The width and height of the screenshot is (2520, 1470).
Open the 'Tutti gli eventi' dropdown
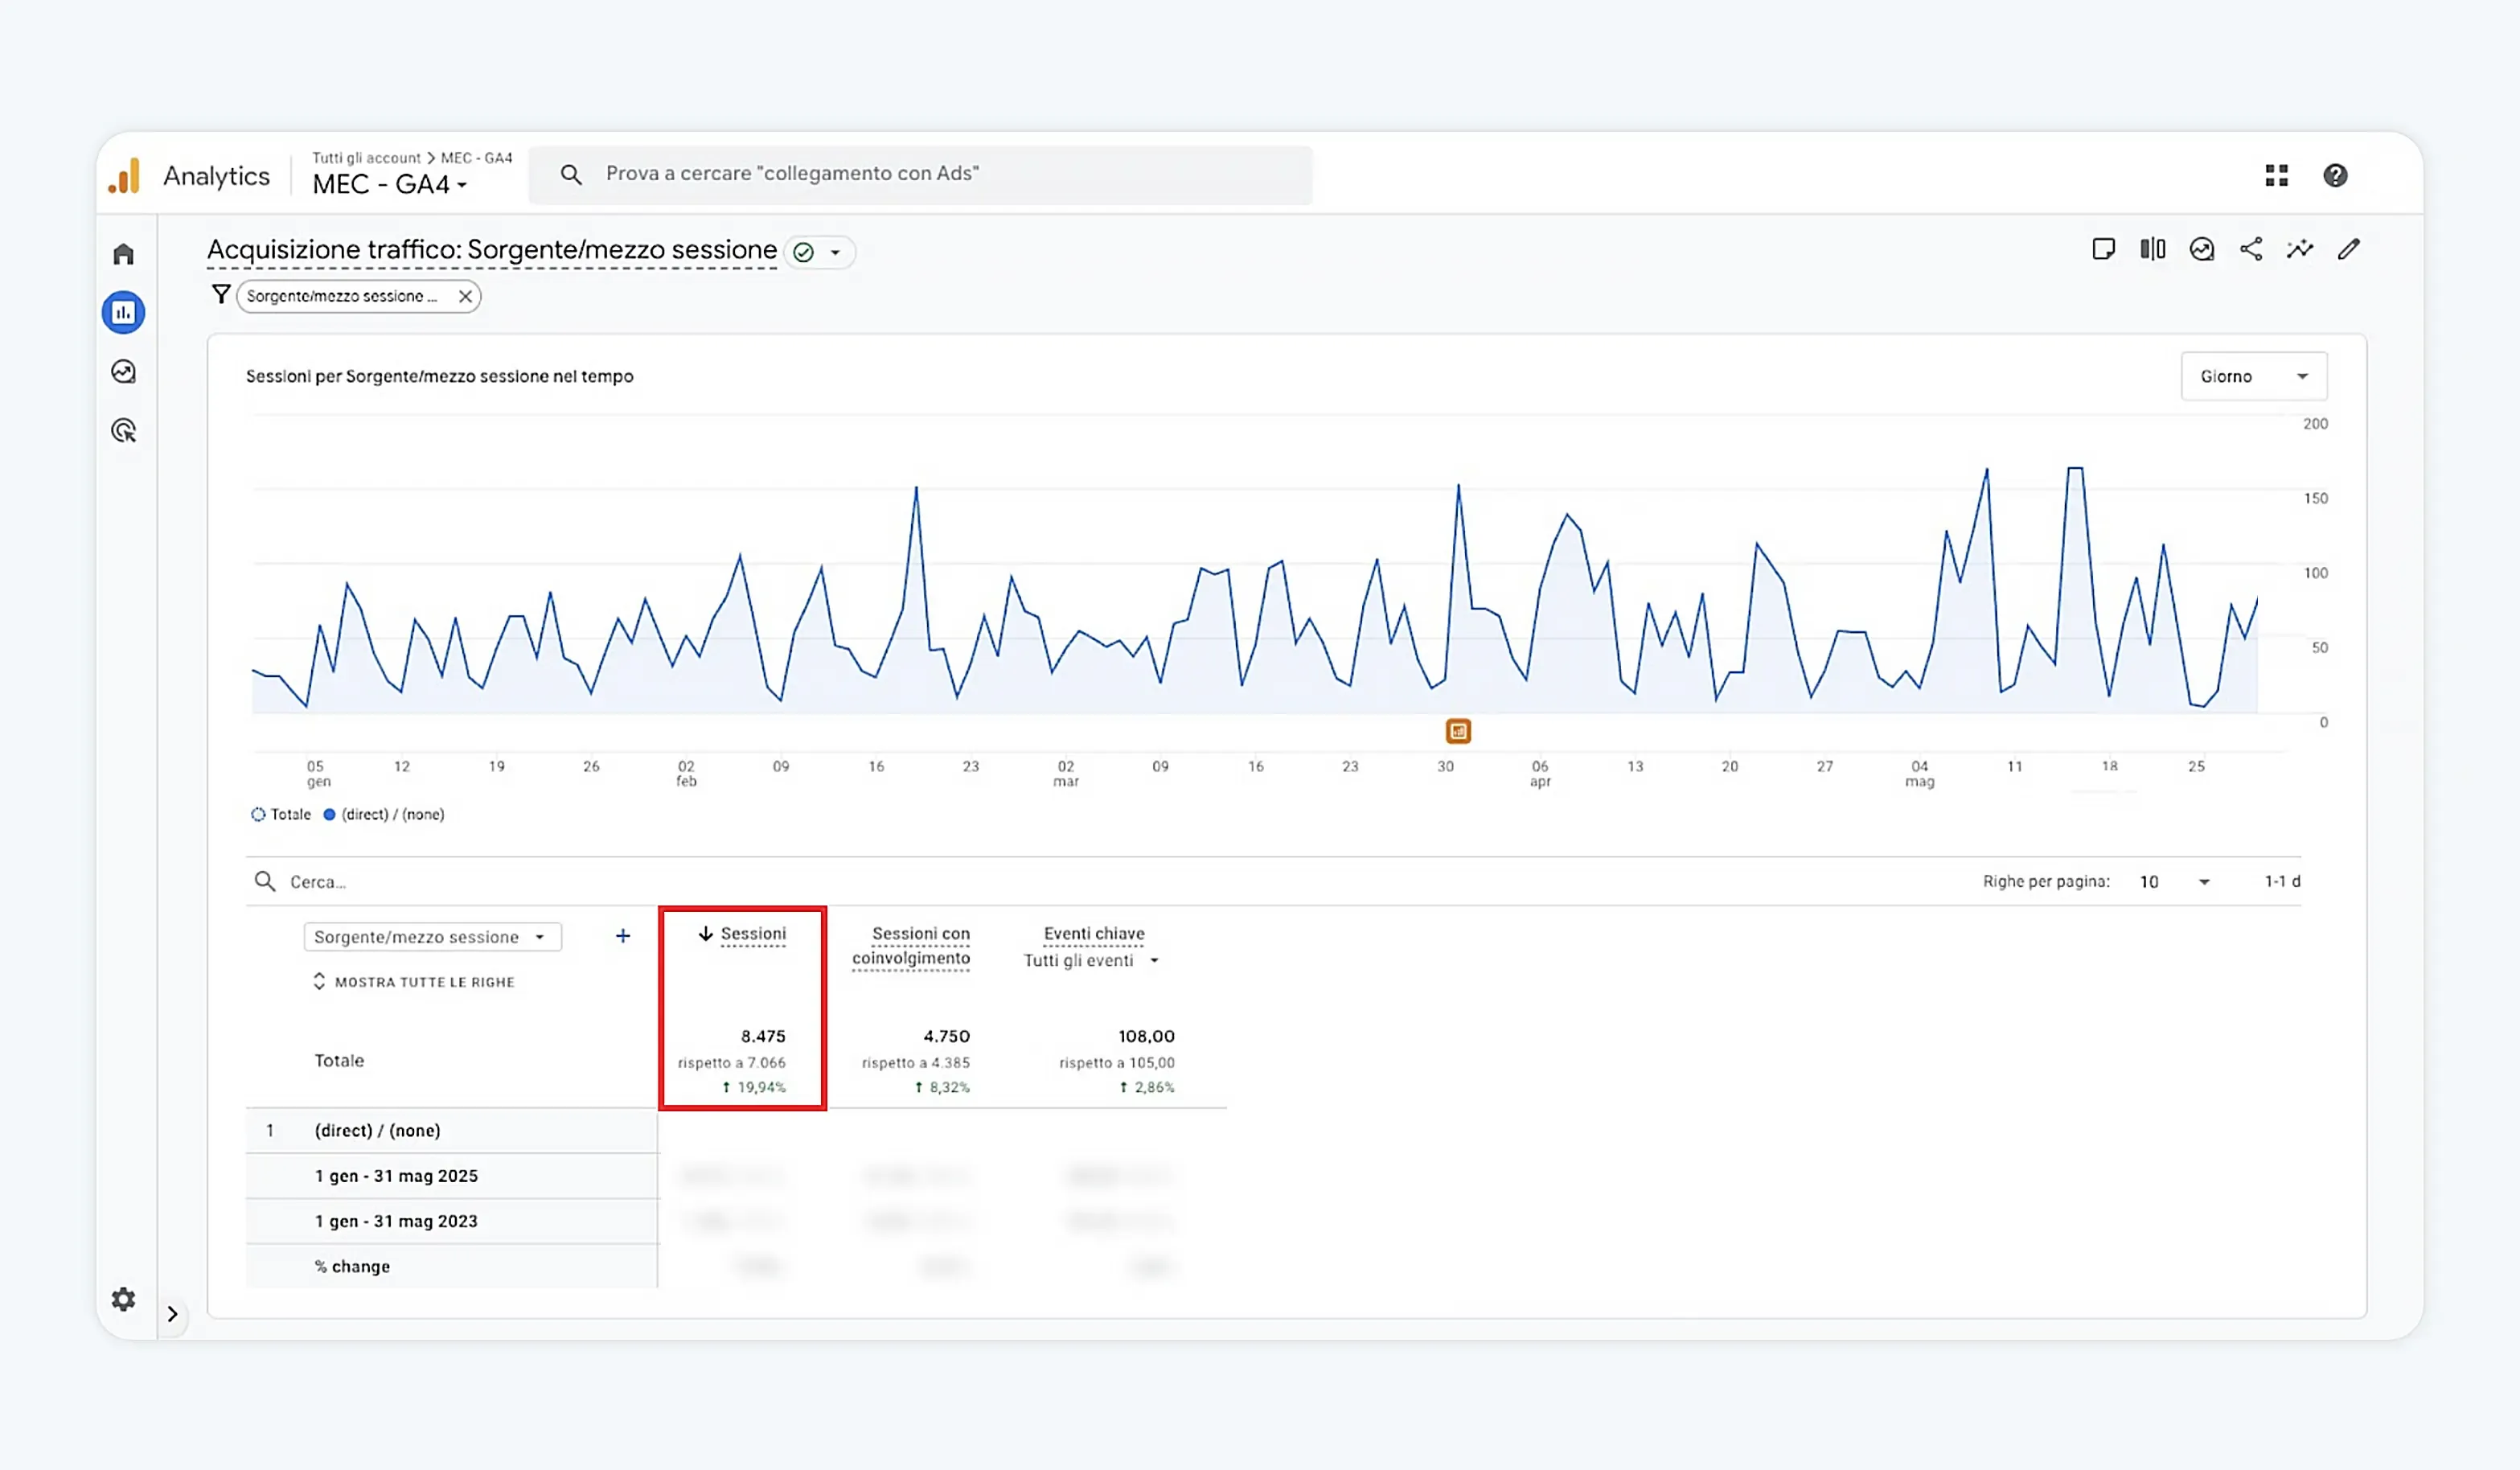[x=1092, y=961]
